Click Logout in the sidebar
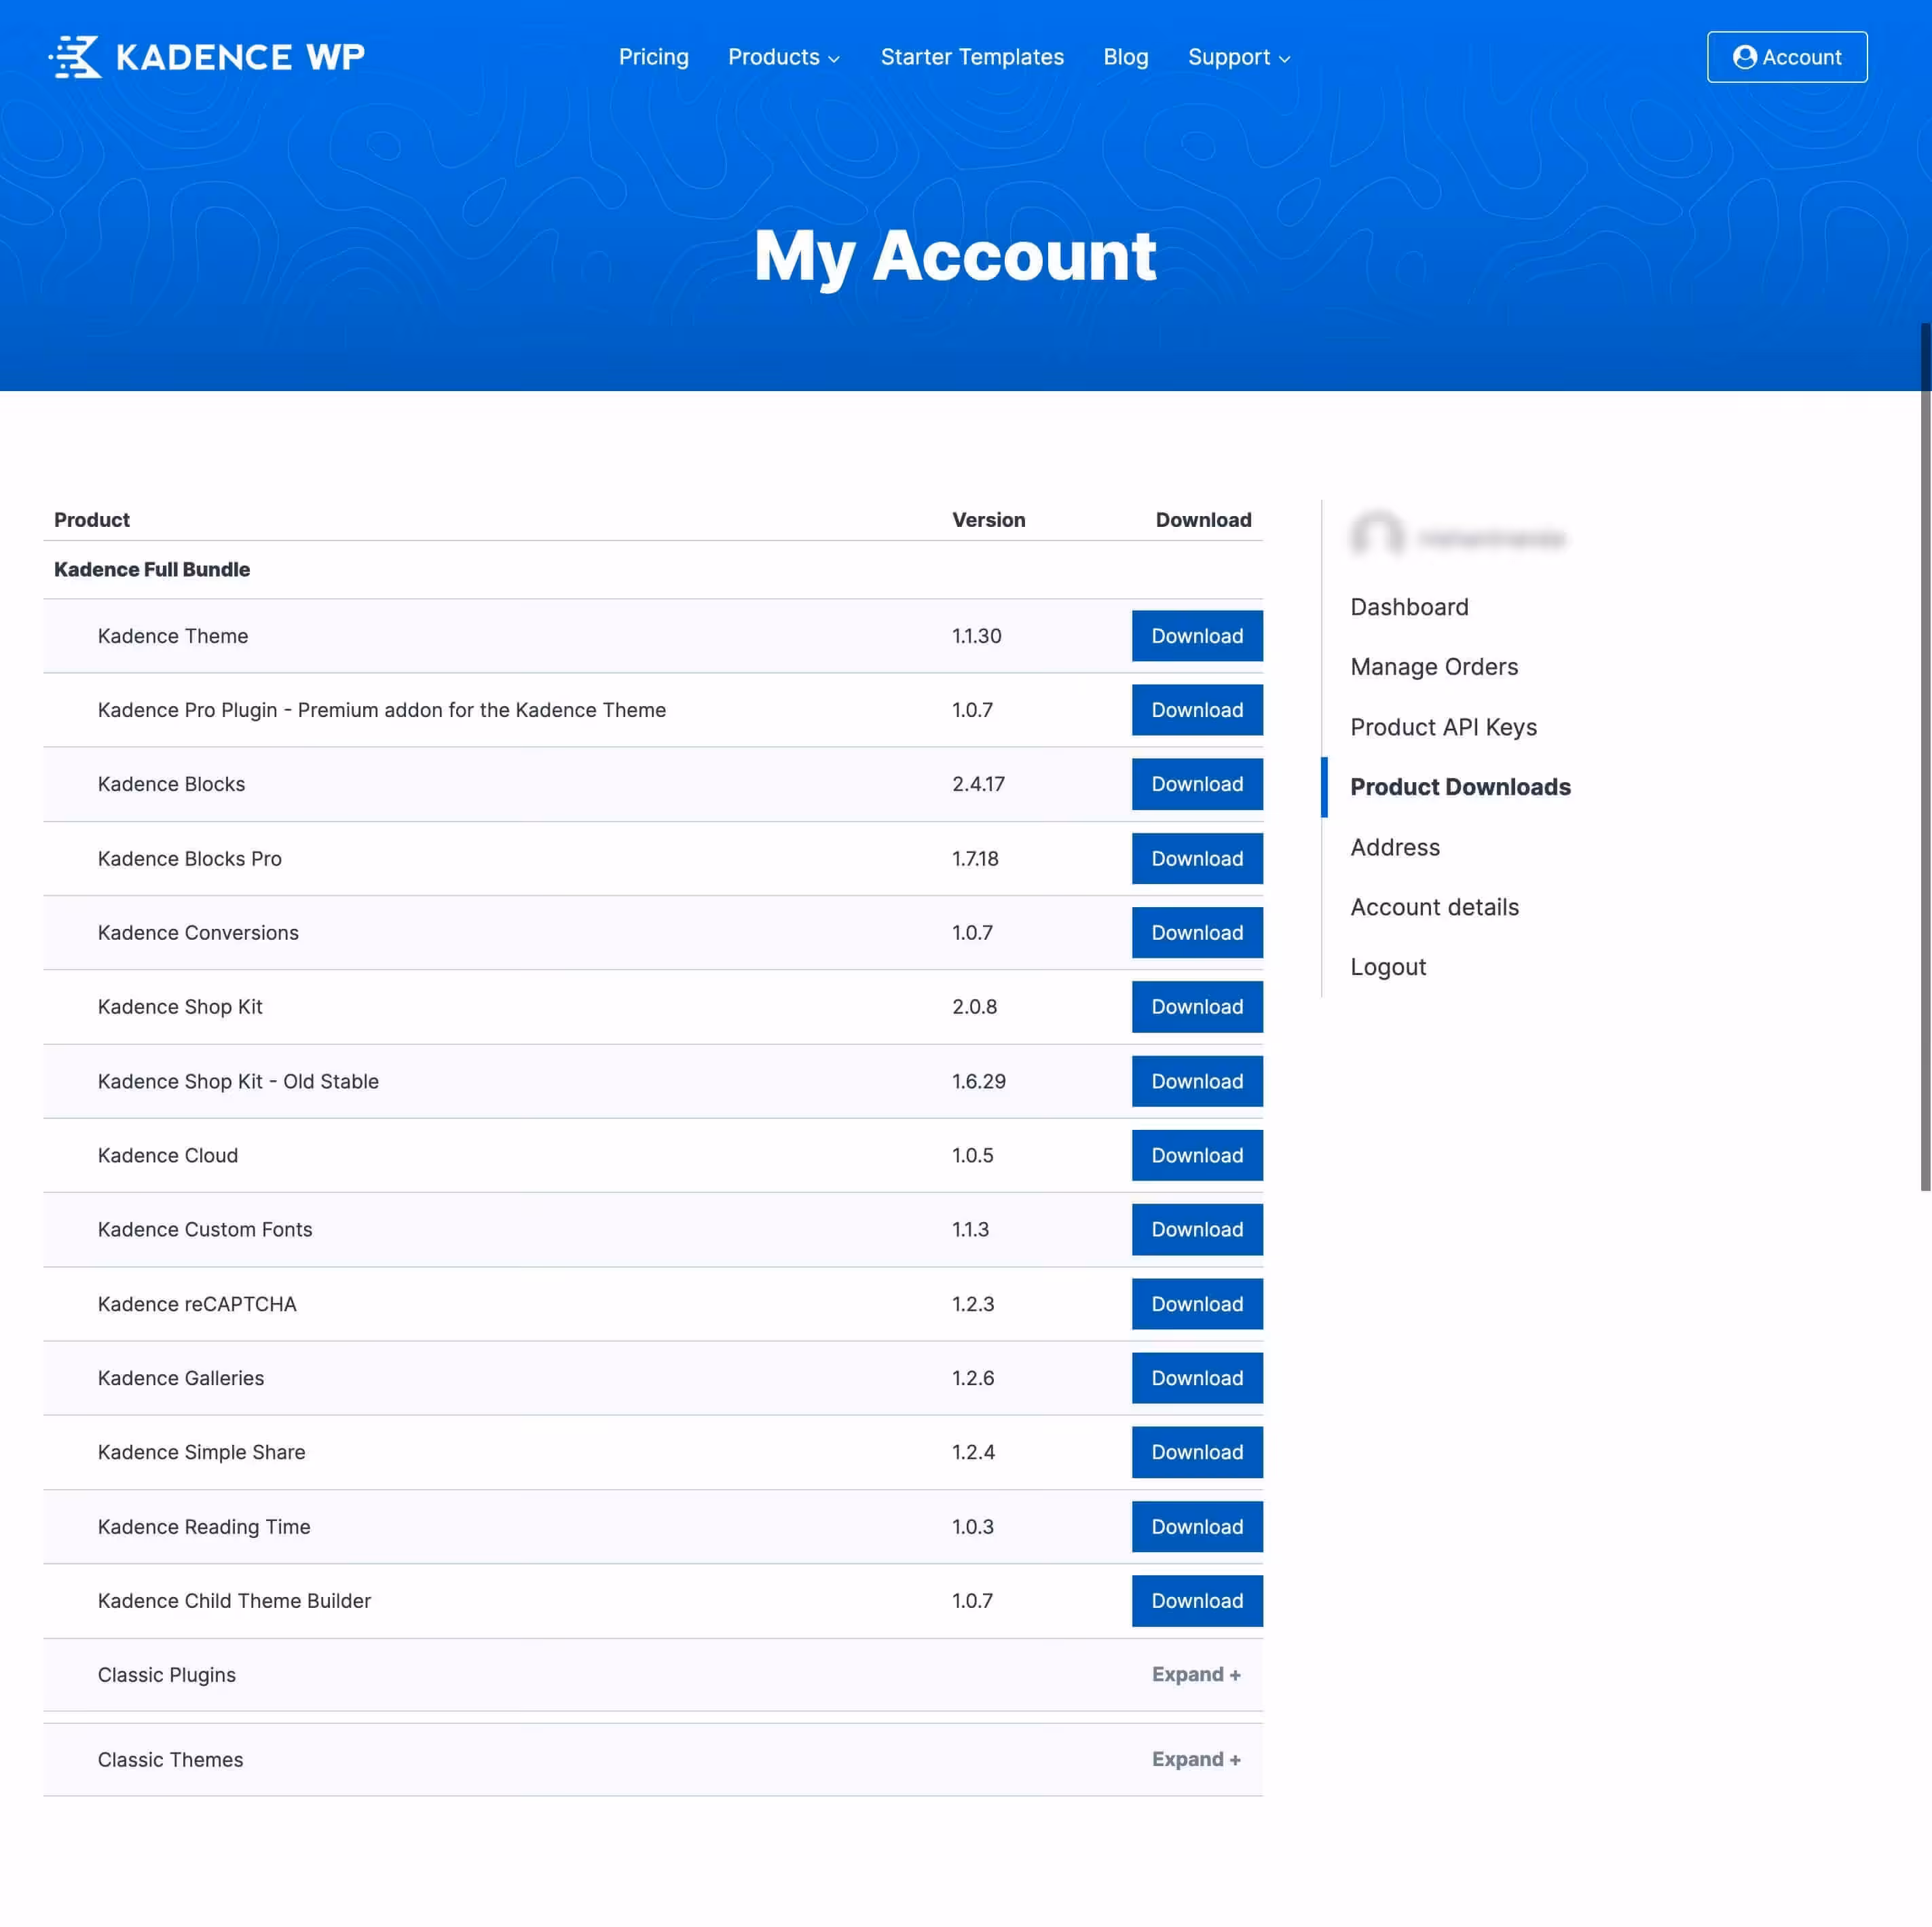The height and width of the screenshot is (1927, 1932). coord(1387,967)
